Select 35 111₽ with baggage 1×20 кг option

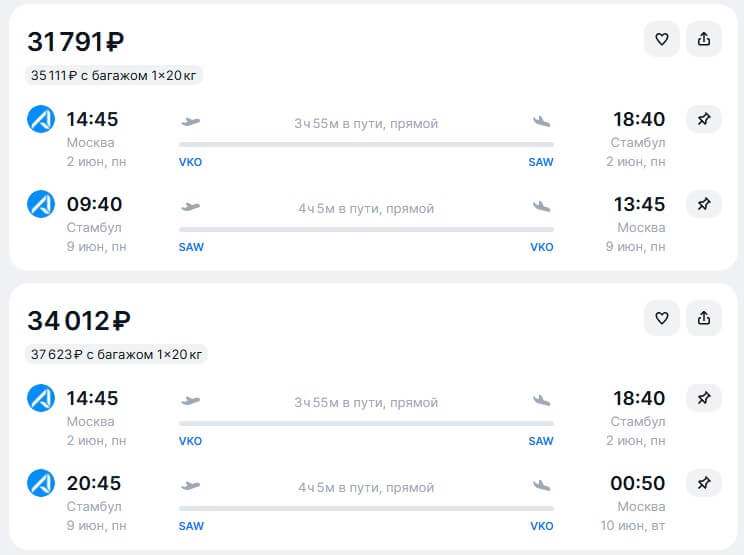114,75
